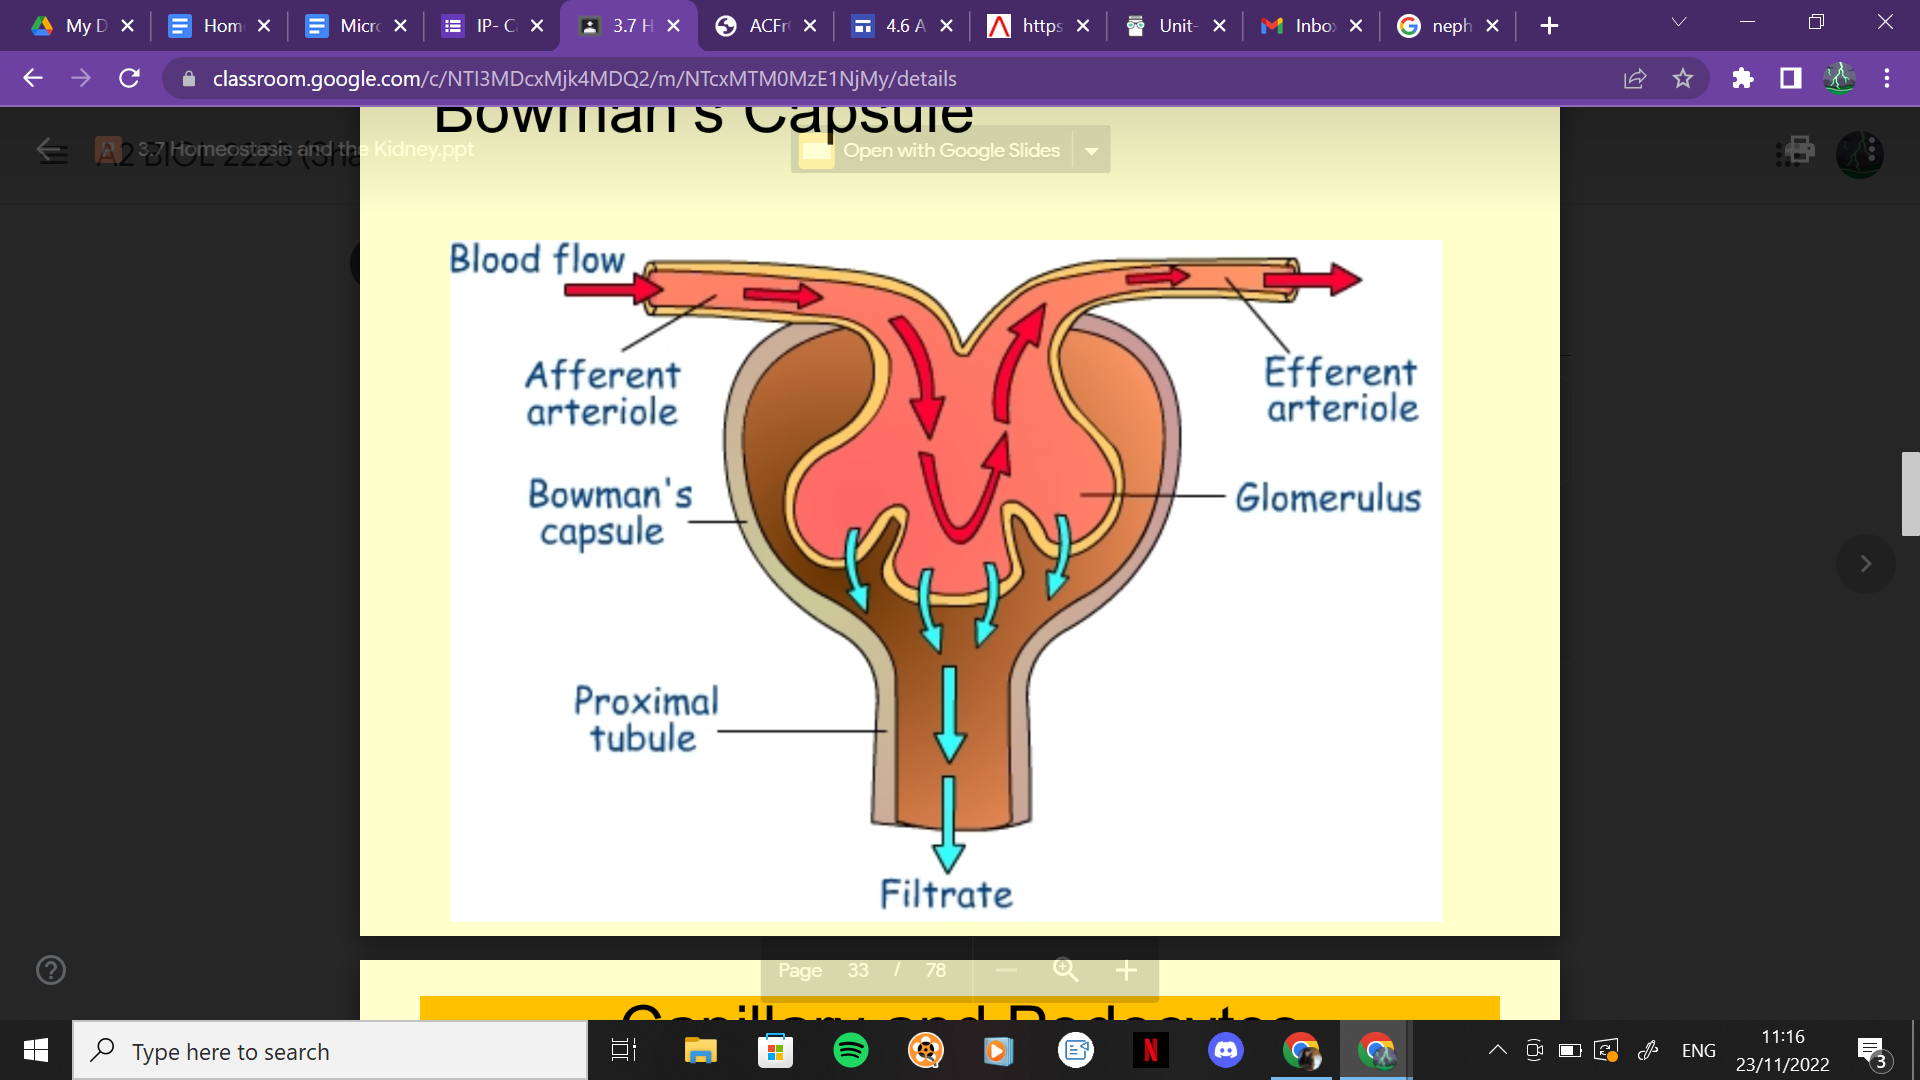Image resolution: width=1920 pixels, height=1080 pixels.
Task: Click the page number field showing 33
Action: click(x=858, y=970)
